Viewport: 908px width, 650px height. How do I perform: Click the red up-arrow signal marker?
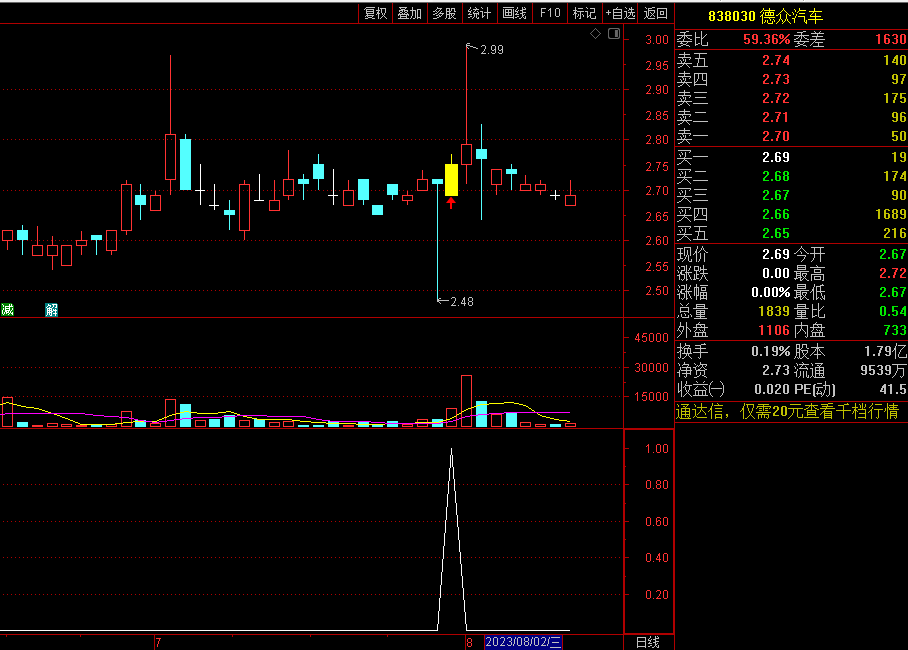tap(451, 203)
